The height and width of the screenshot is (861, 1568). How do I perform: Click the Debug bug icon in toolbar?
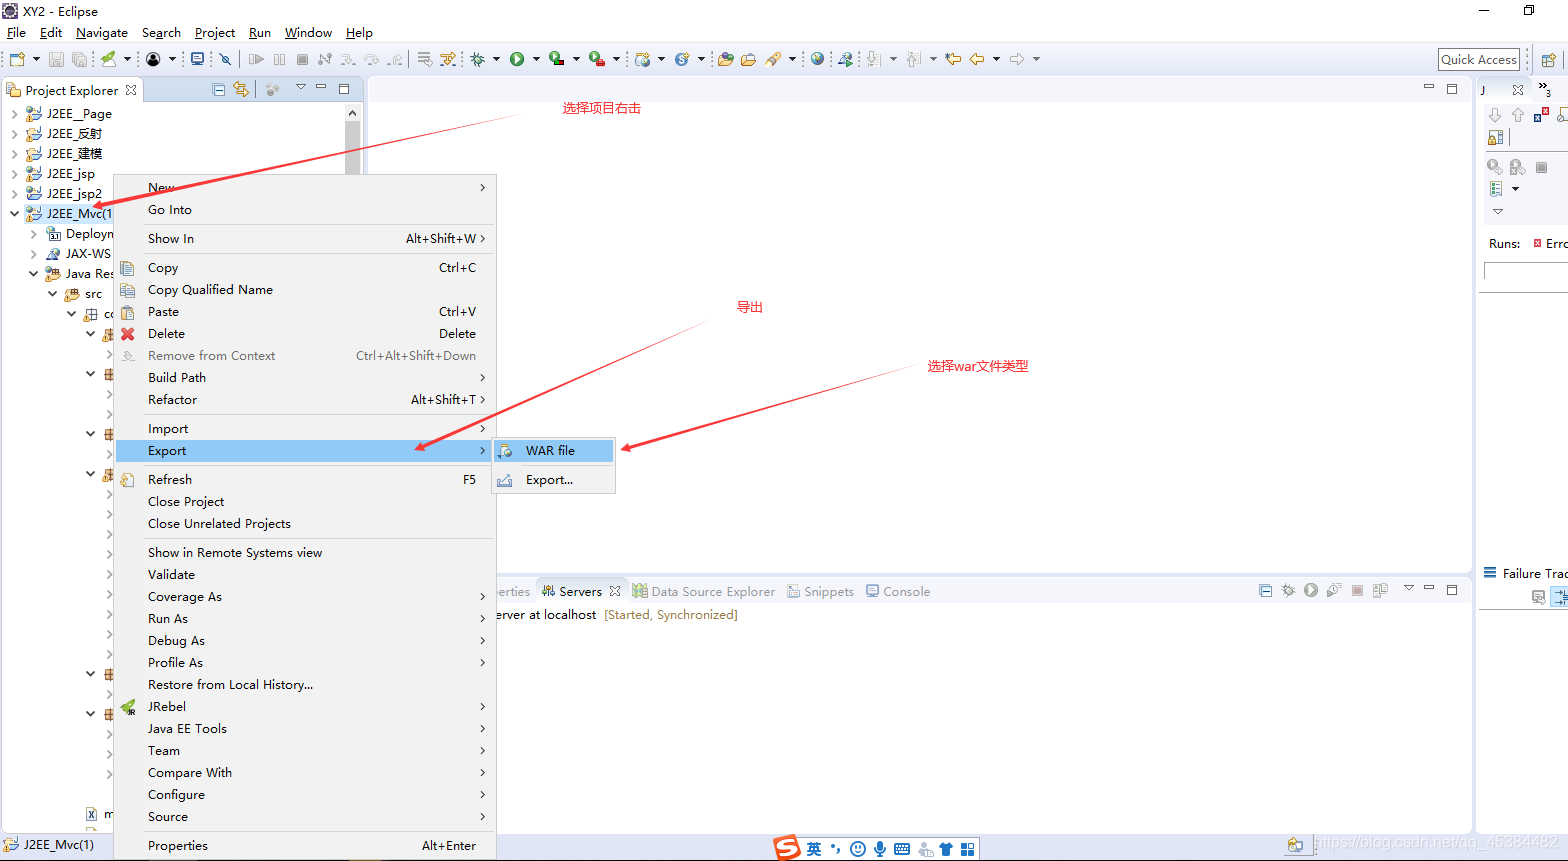[x=478, y=59]
